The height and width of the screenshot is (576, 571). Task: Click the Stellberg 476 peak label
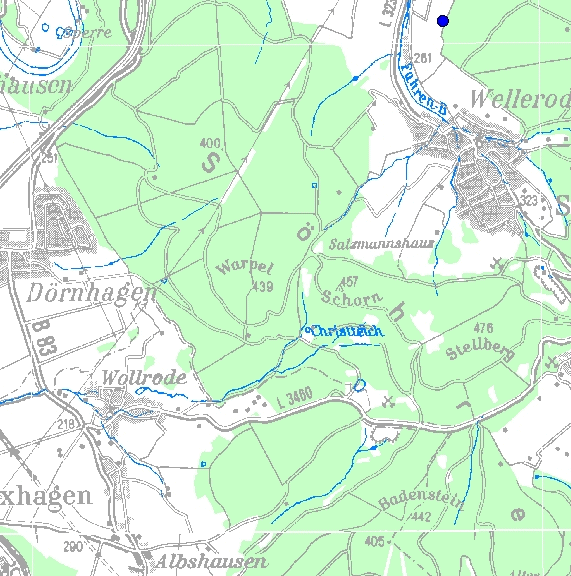[x=481, y=343]
